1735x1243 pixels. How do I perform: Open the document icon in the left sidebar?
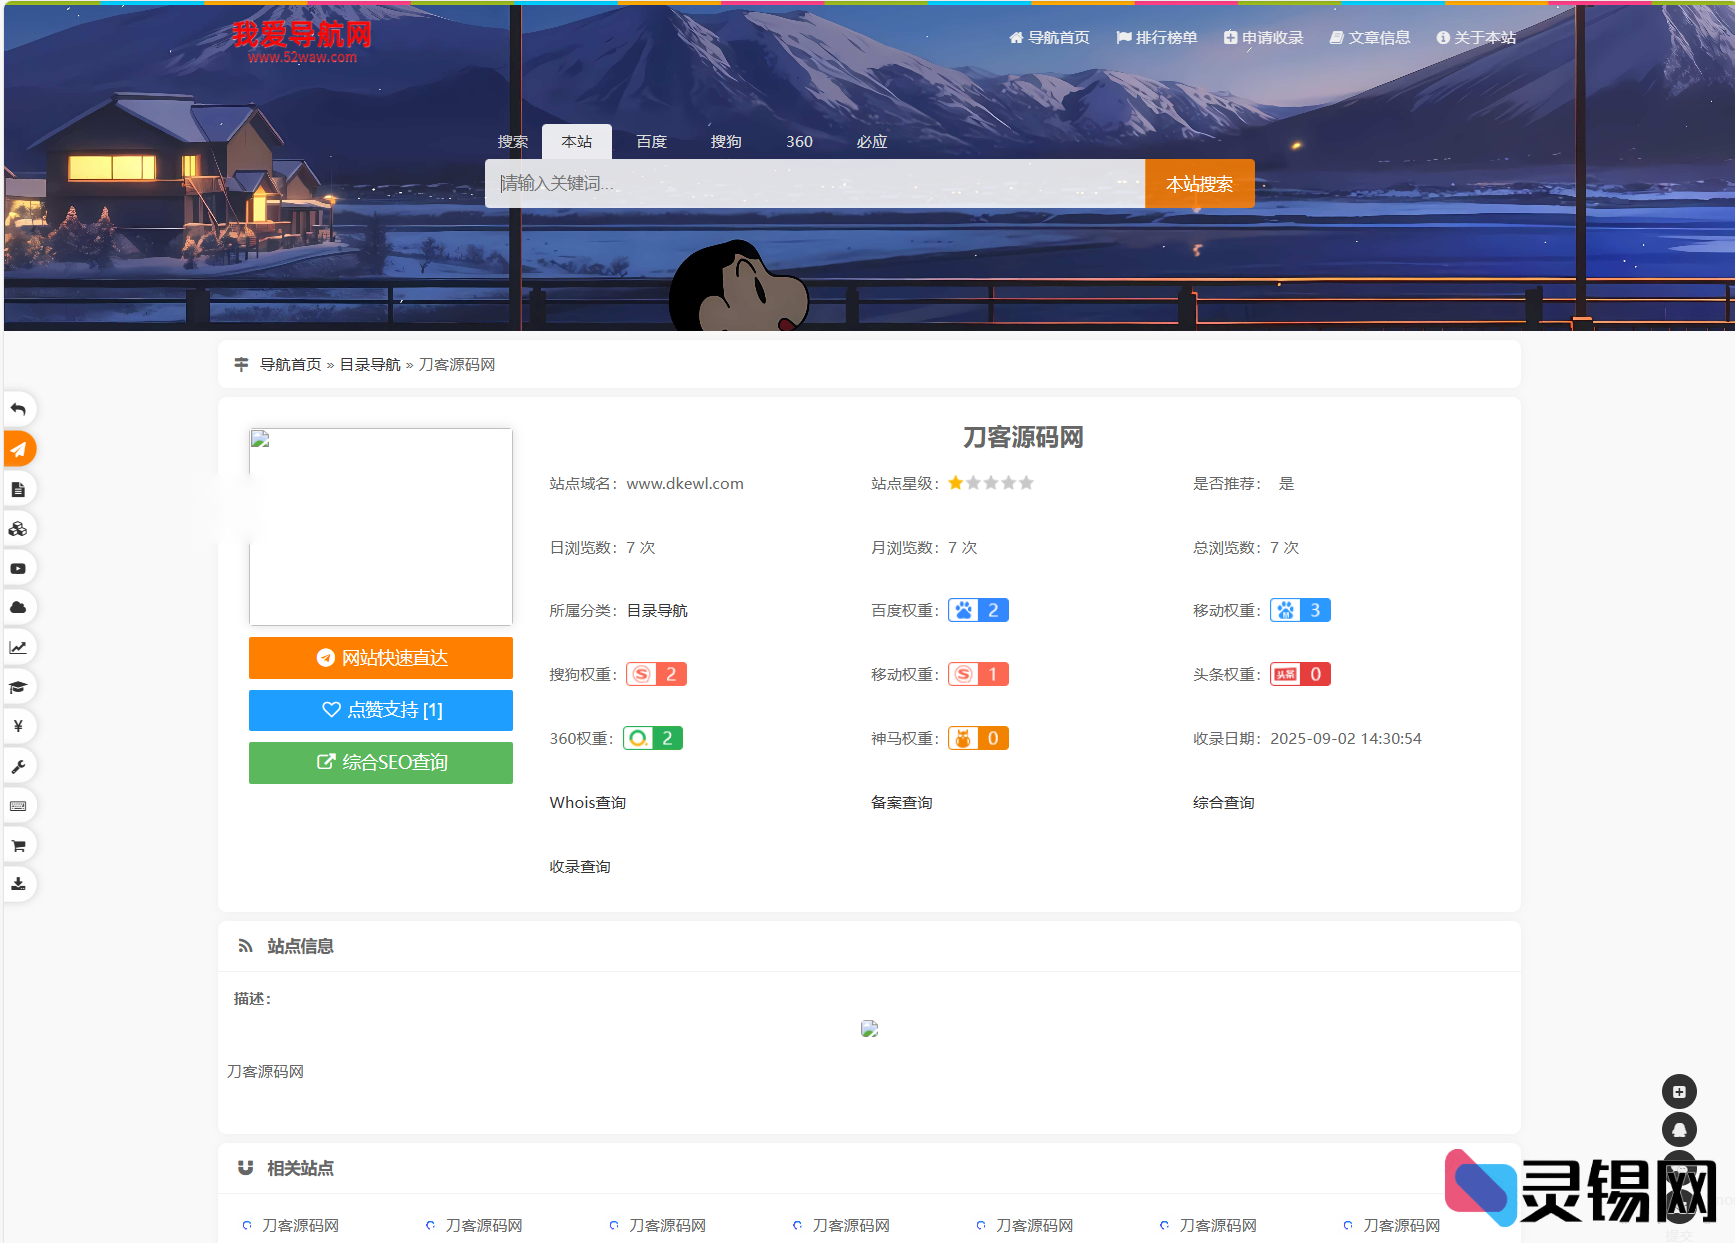click(x=19, y=489)
